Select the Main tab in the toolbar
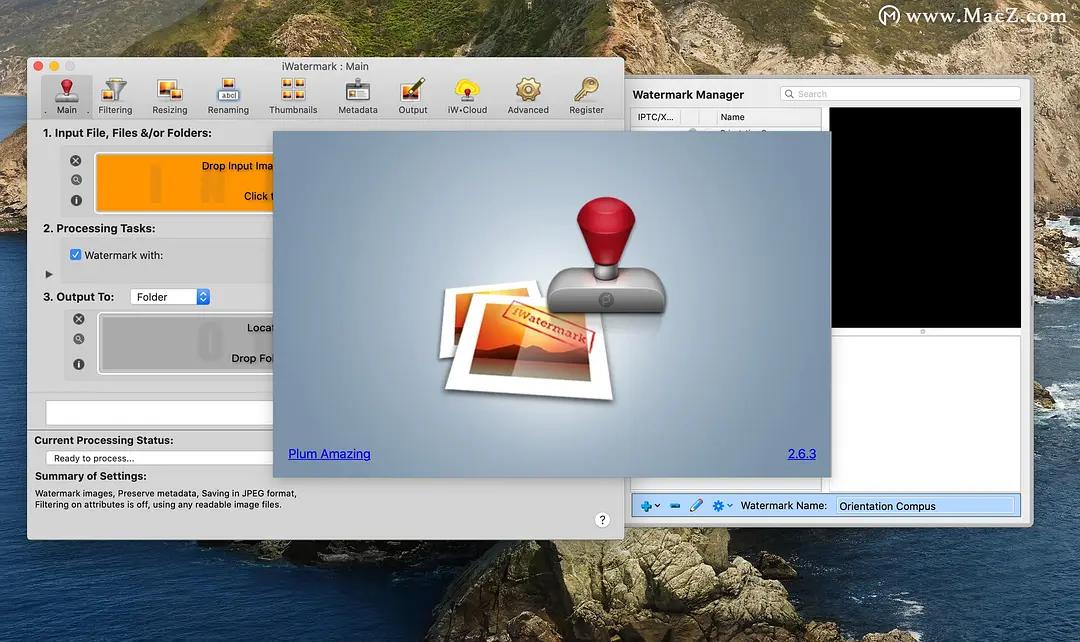 tap(66, 96)
